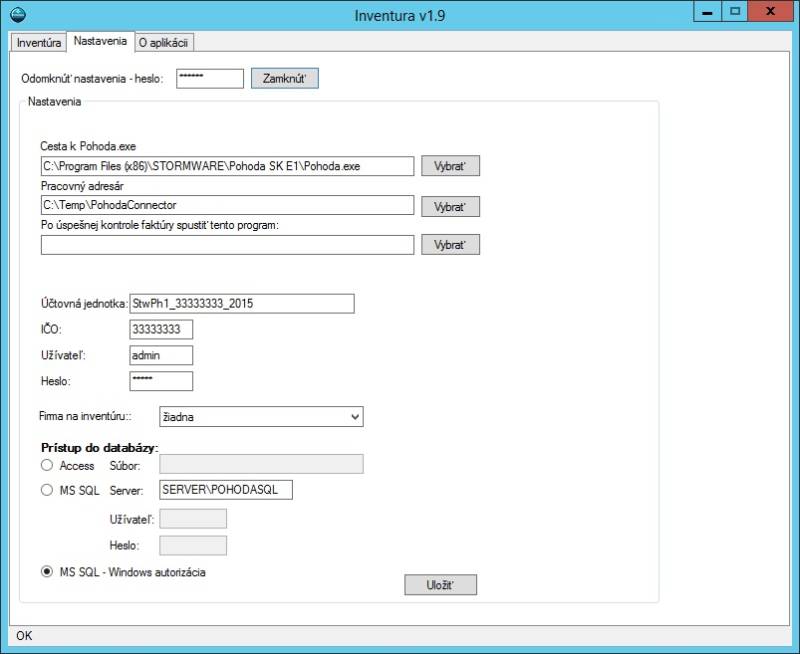Select the MS SQL radio button
This screenshot has width=800, height=654.
click(x=47, y=490)
